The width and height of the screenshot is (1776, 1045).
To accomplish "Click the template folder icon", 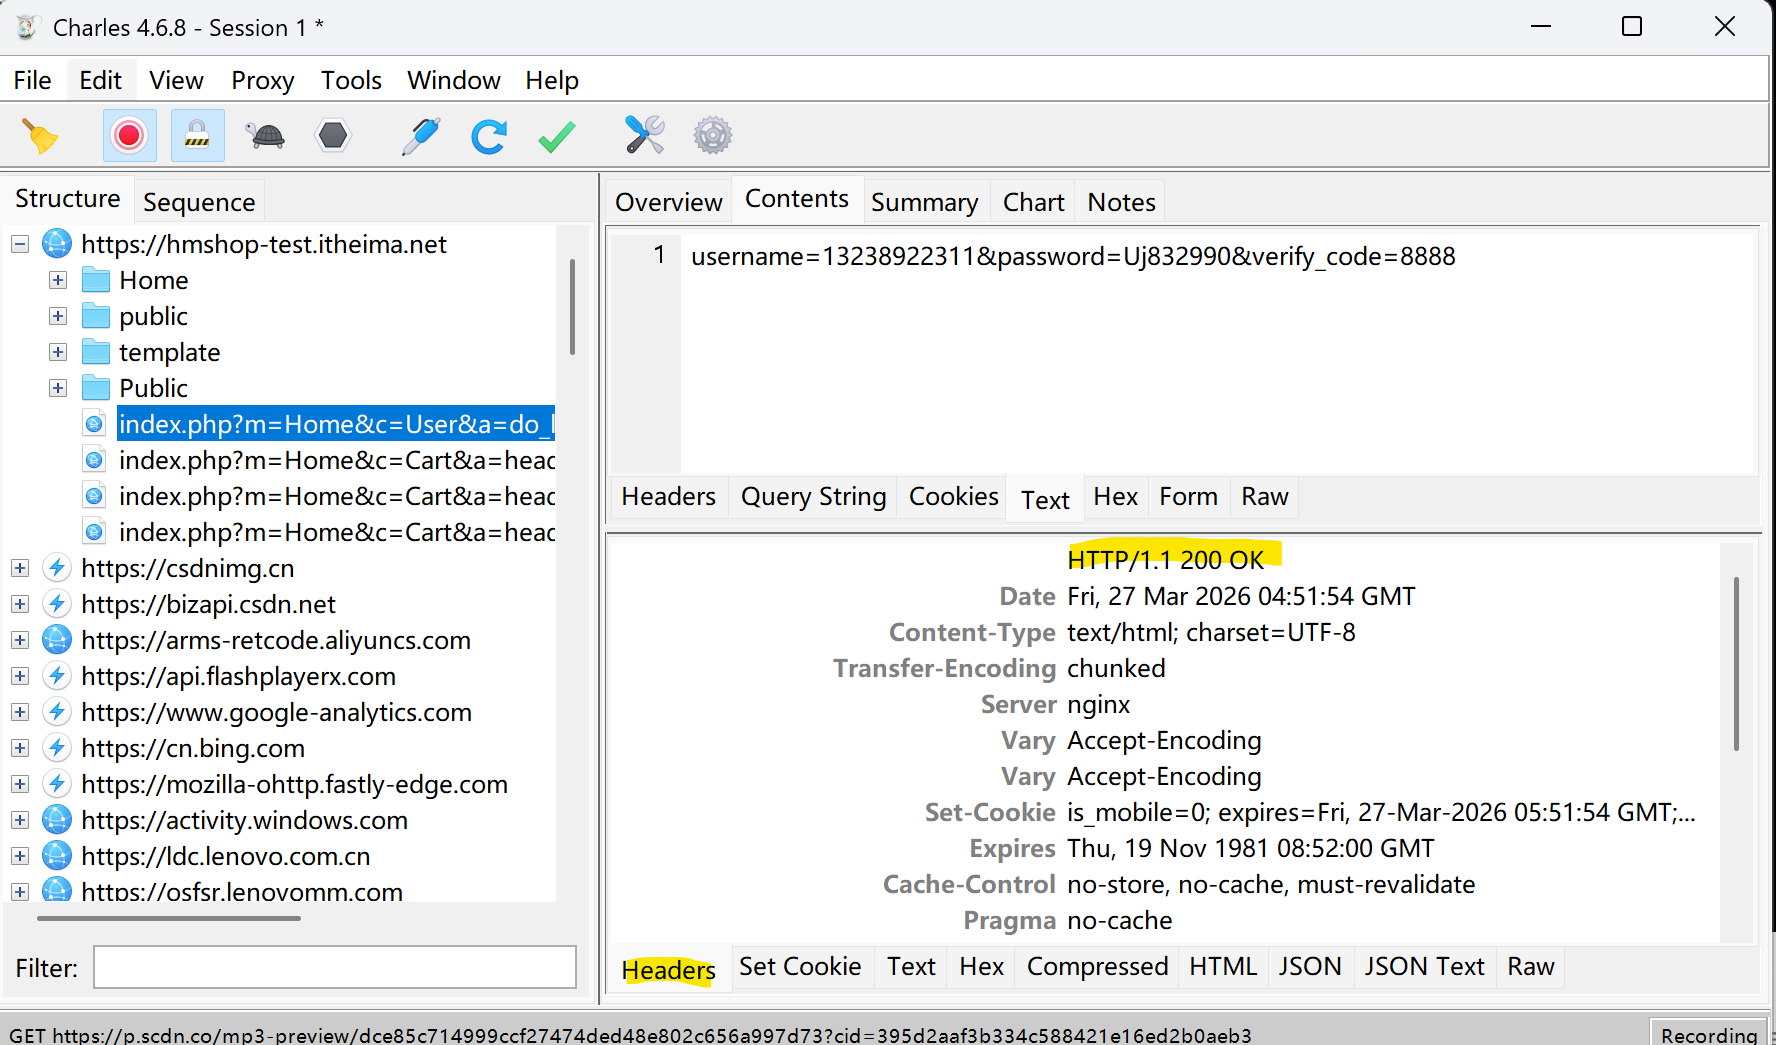I will (95, 352).
